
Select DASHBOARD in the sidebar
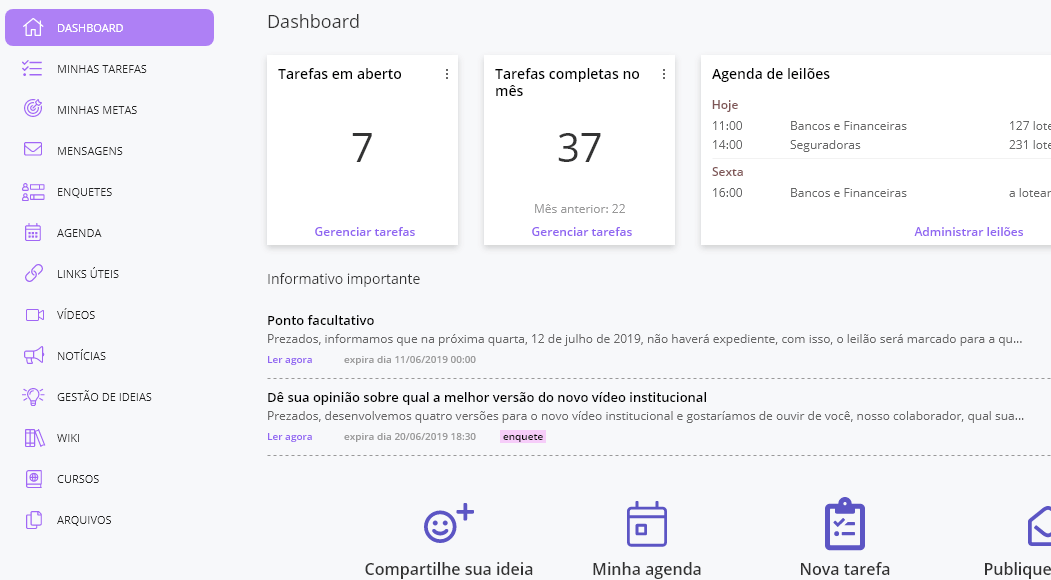(x=109, y=27)
